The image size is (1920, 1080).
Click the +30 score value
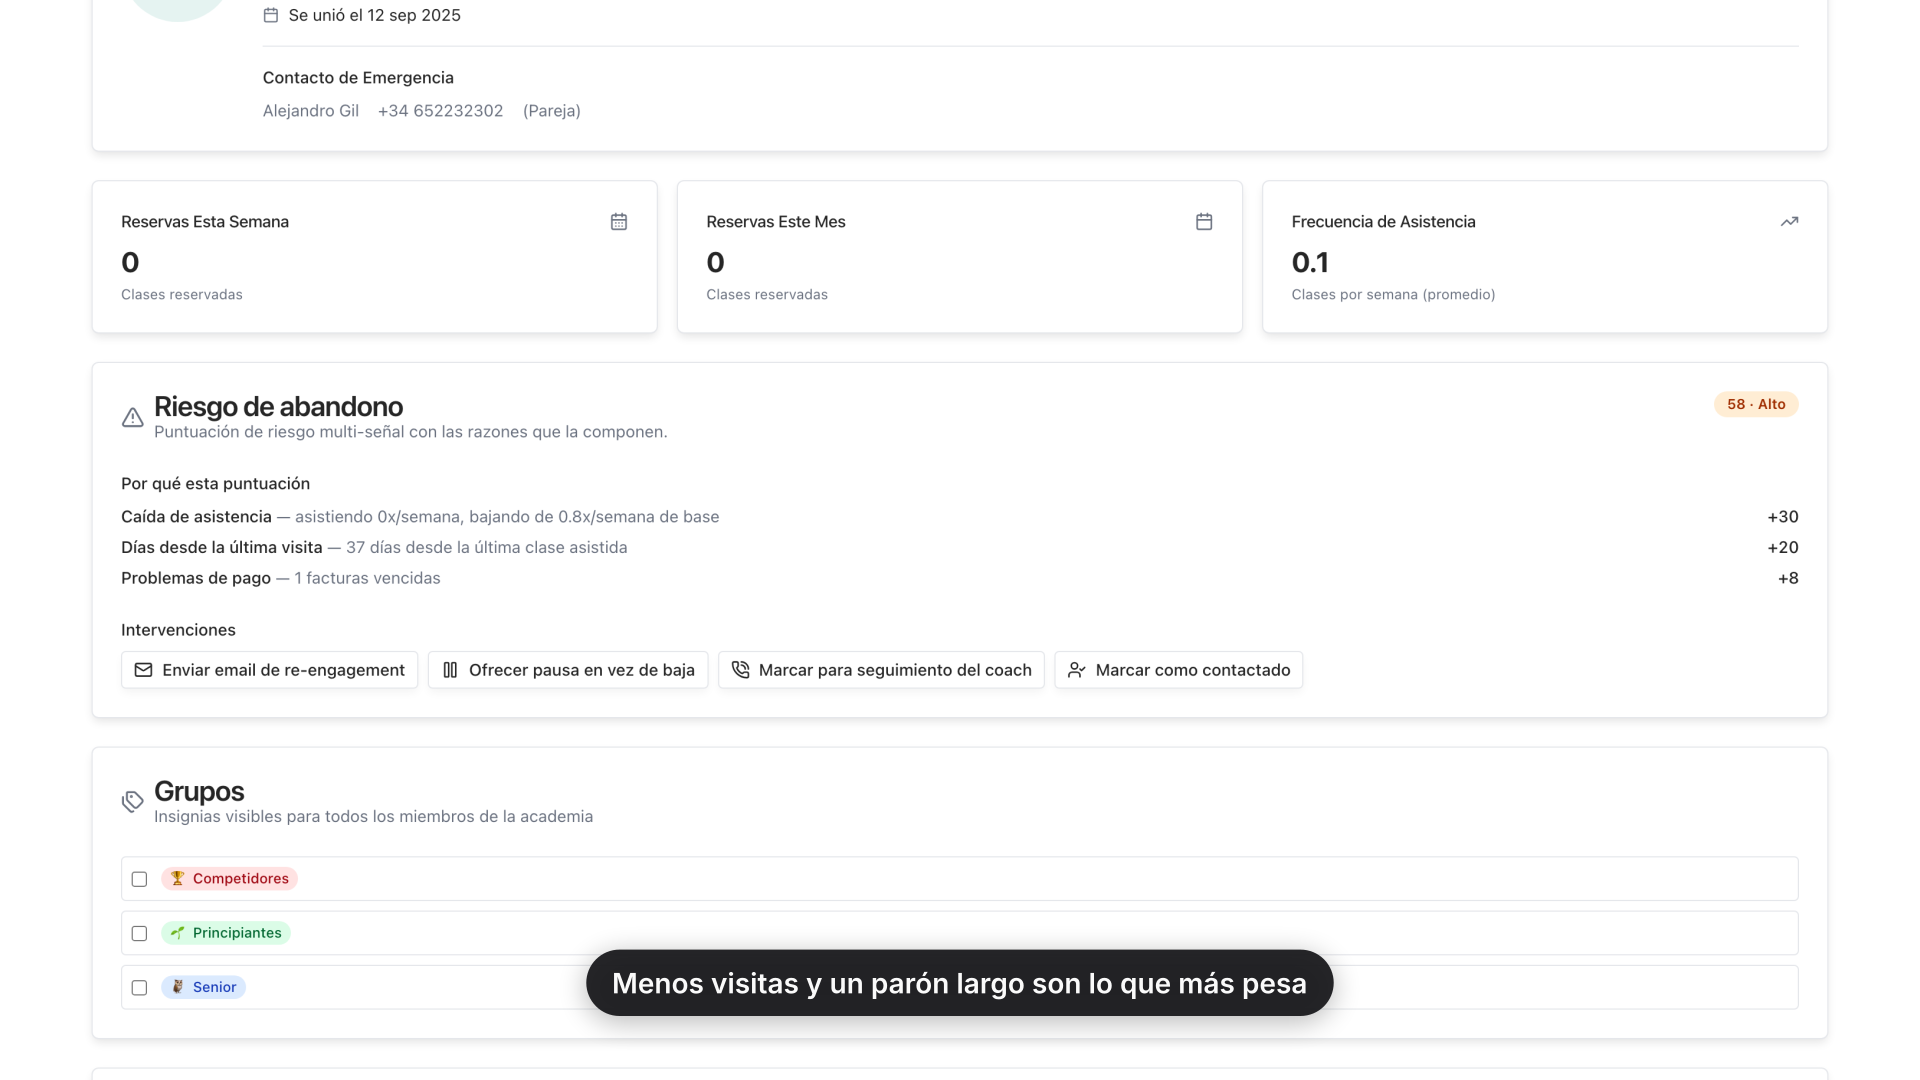tap(1782, 517)
